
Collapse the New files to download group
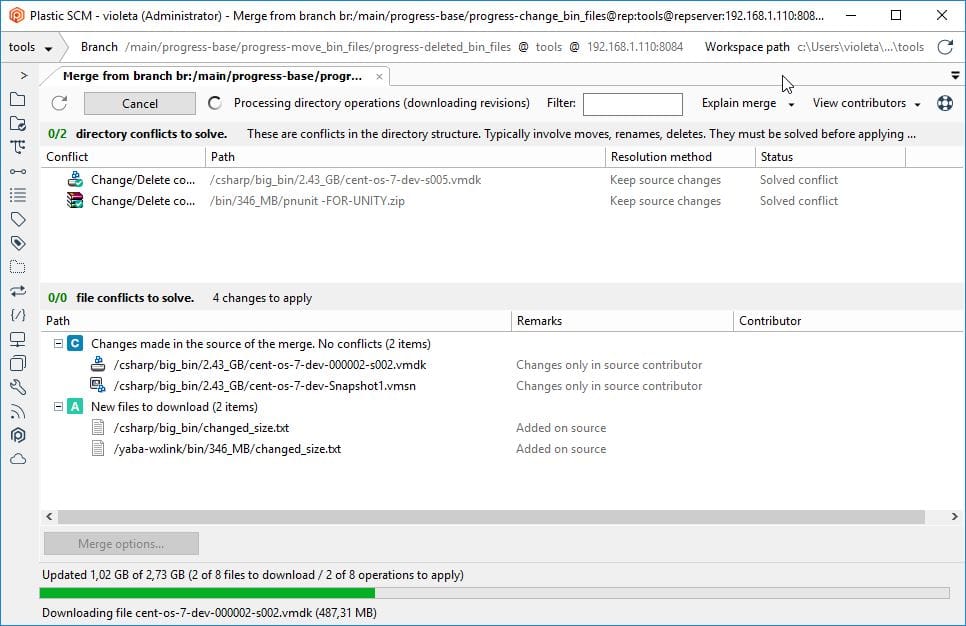point(60,407)
